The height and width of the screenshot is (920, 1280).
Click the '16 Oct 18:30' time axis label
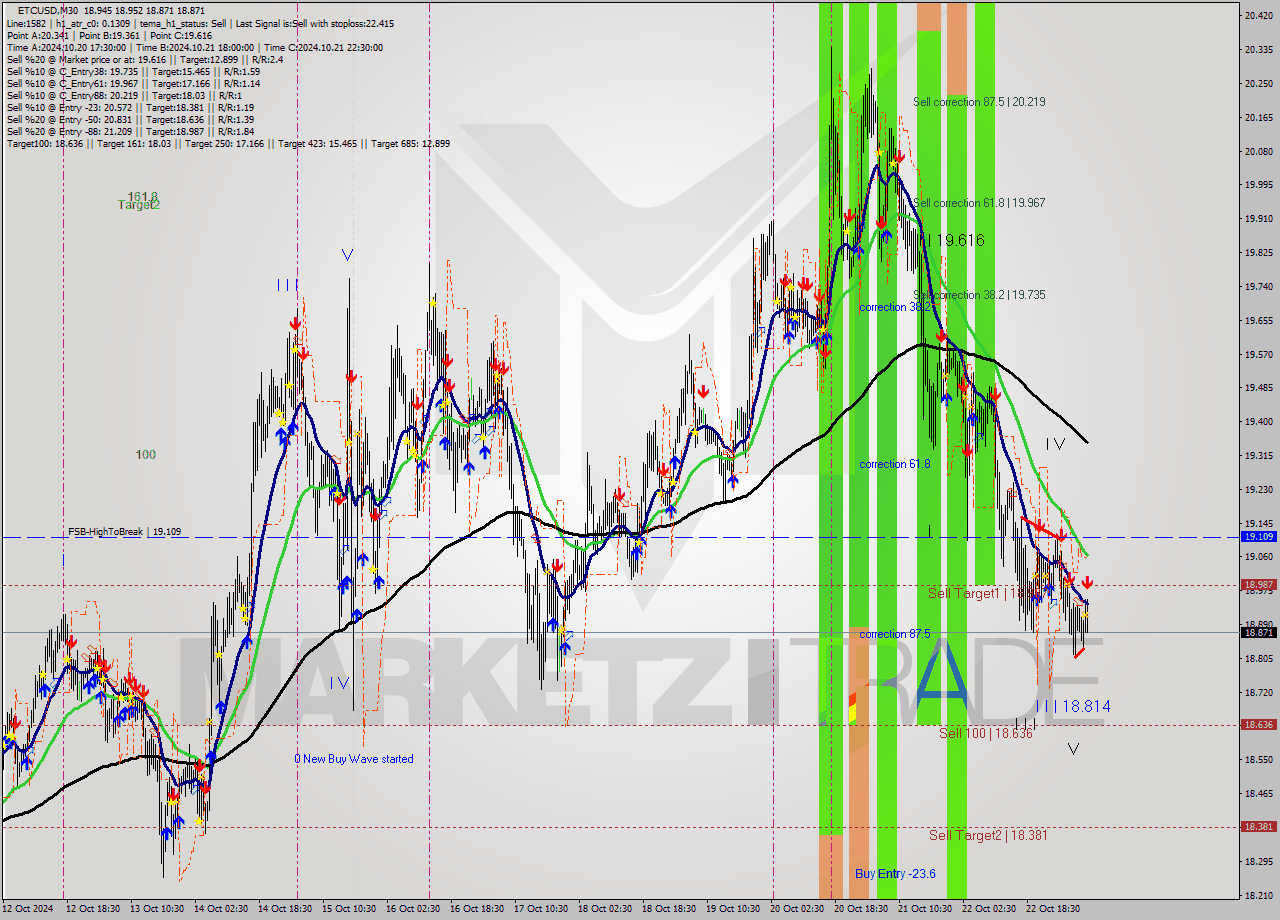(475, 909)
